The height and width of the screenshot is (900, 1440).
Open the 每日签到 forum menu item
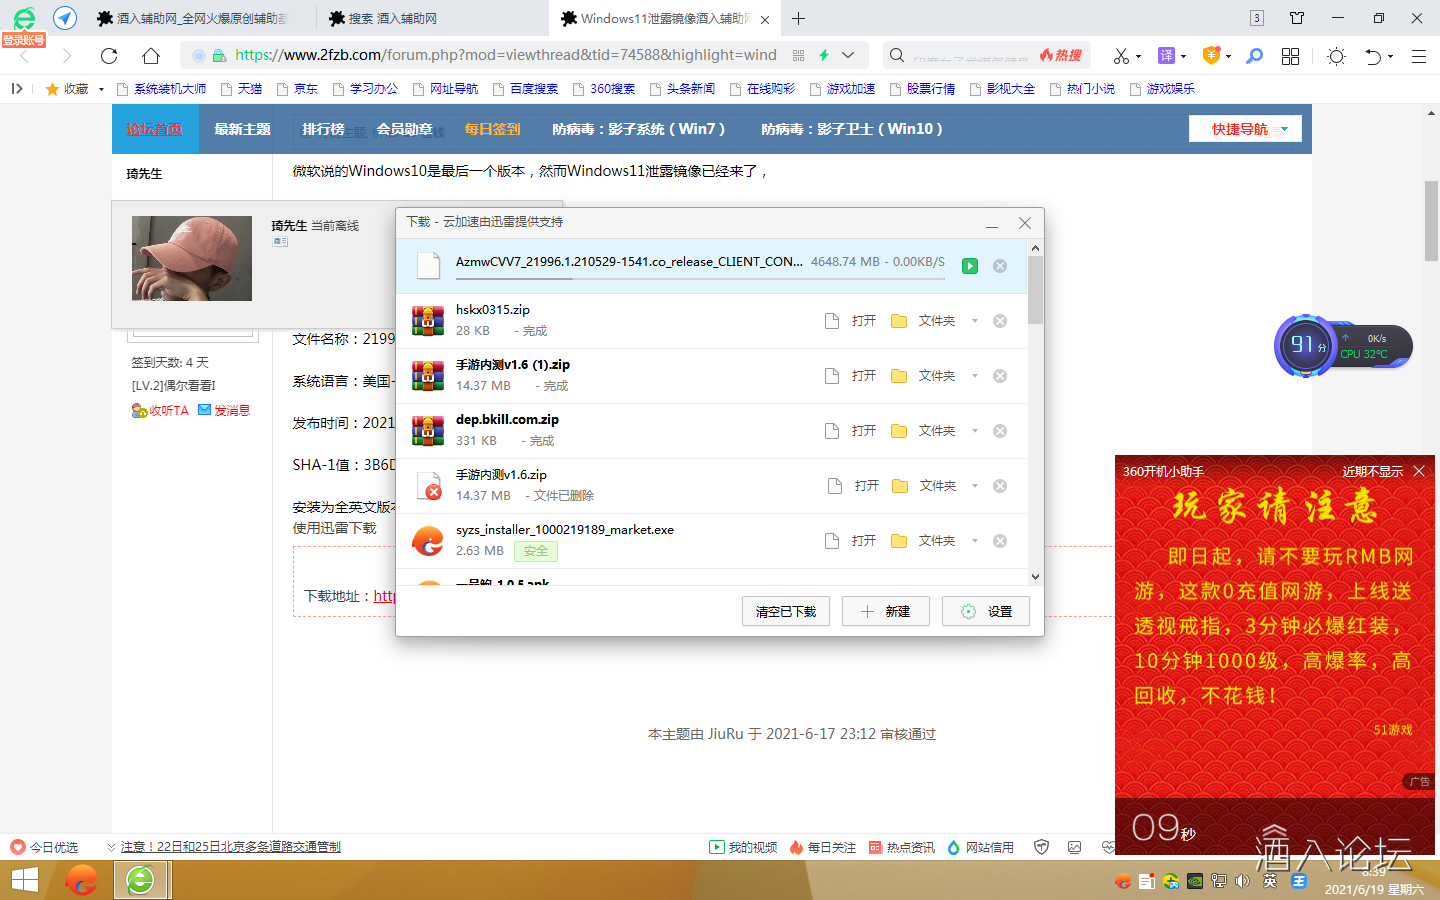tap(492, 129)
